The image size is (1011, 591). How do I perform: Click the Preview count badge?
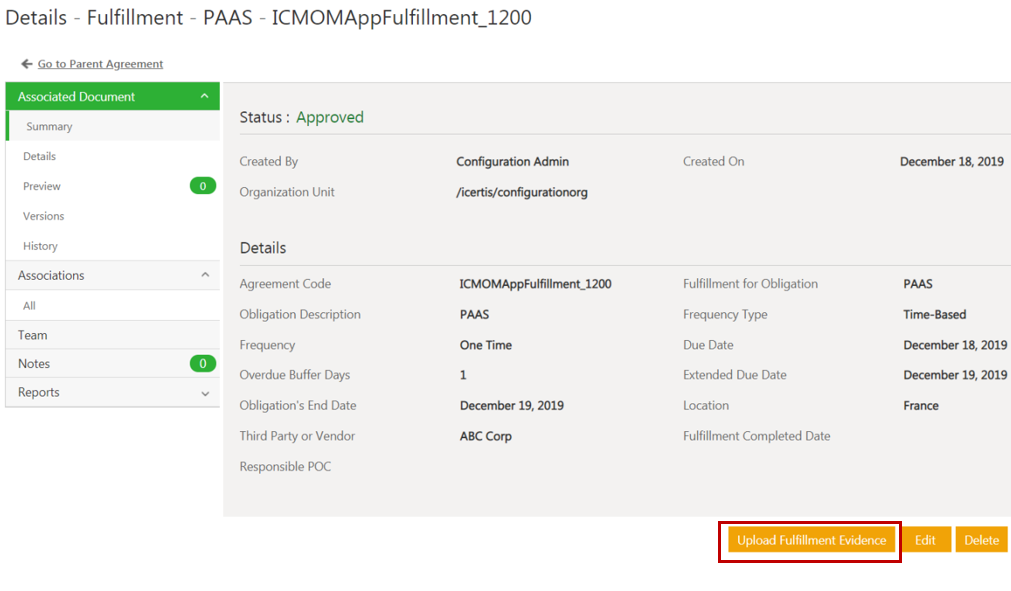click(203, 186)
